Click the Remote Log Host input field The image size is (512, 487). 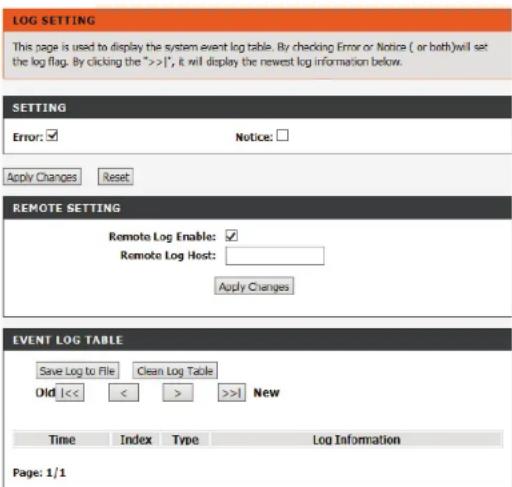[x=275, y=256]
